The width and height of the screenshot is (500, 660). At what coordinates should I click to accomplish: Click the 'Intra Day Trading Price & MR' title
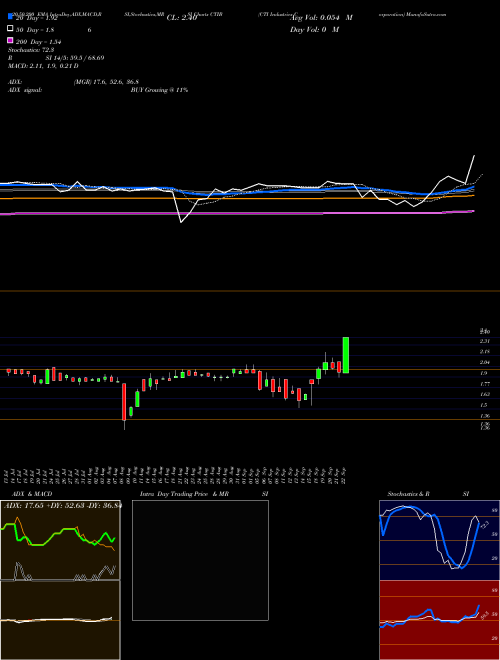tap(184, 494)
